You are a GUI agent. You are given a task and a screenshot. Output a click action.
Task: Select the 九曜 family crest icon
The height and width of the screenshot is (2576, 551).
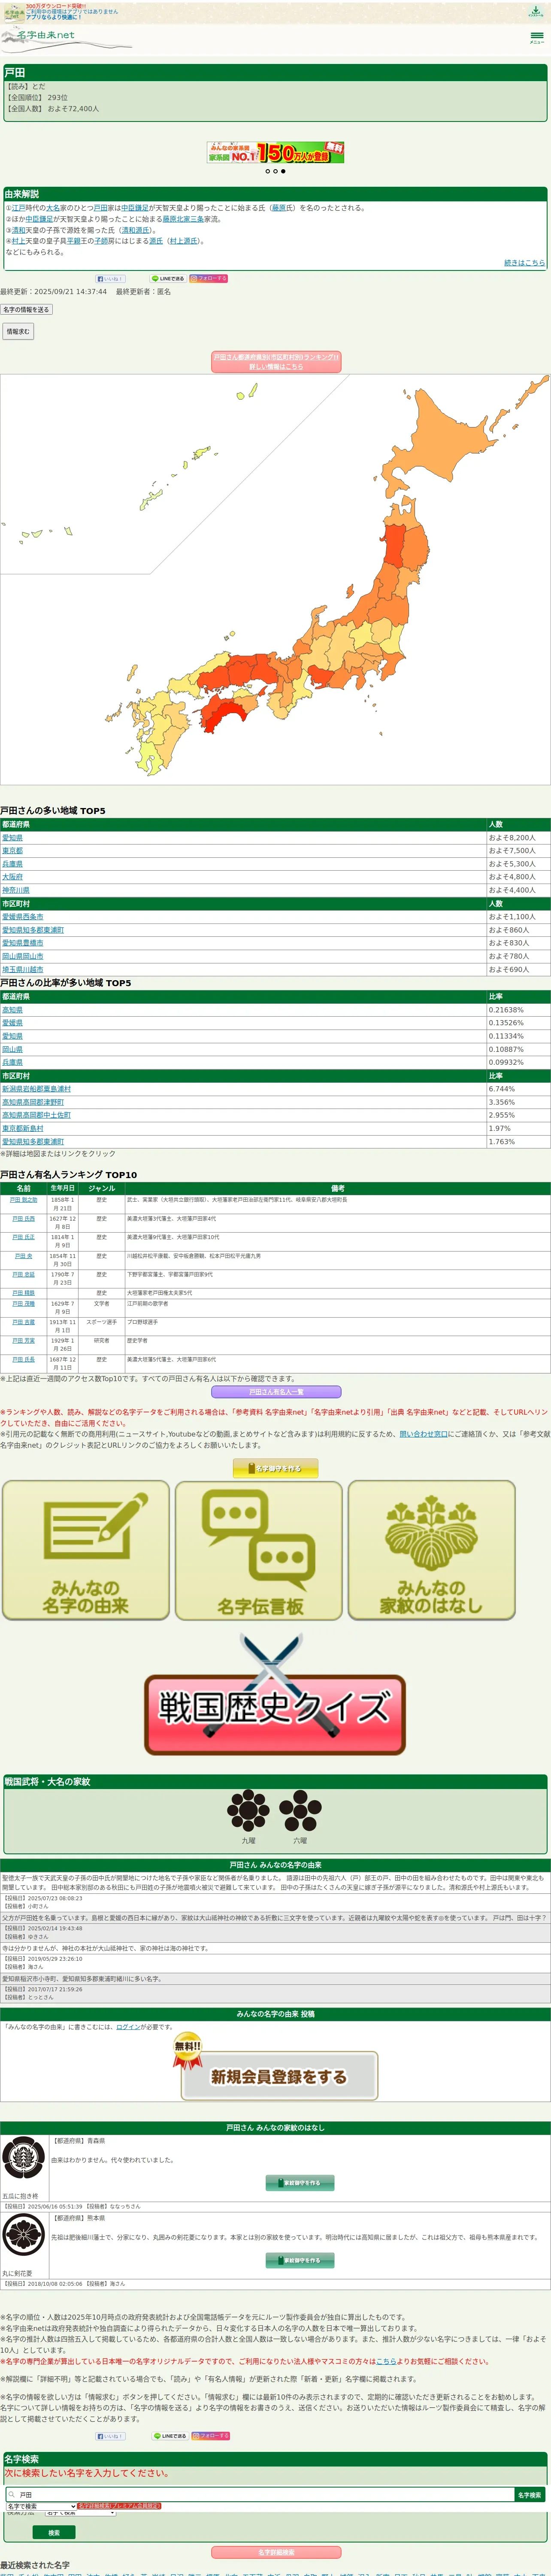248,1810
